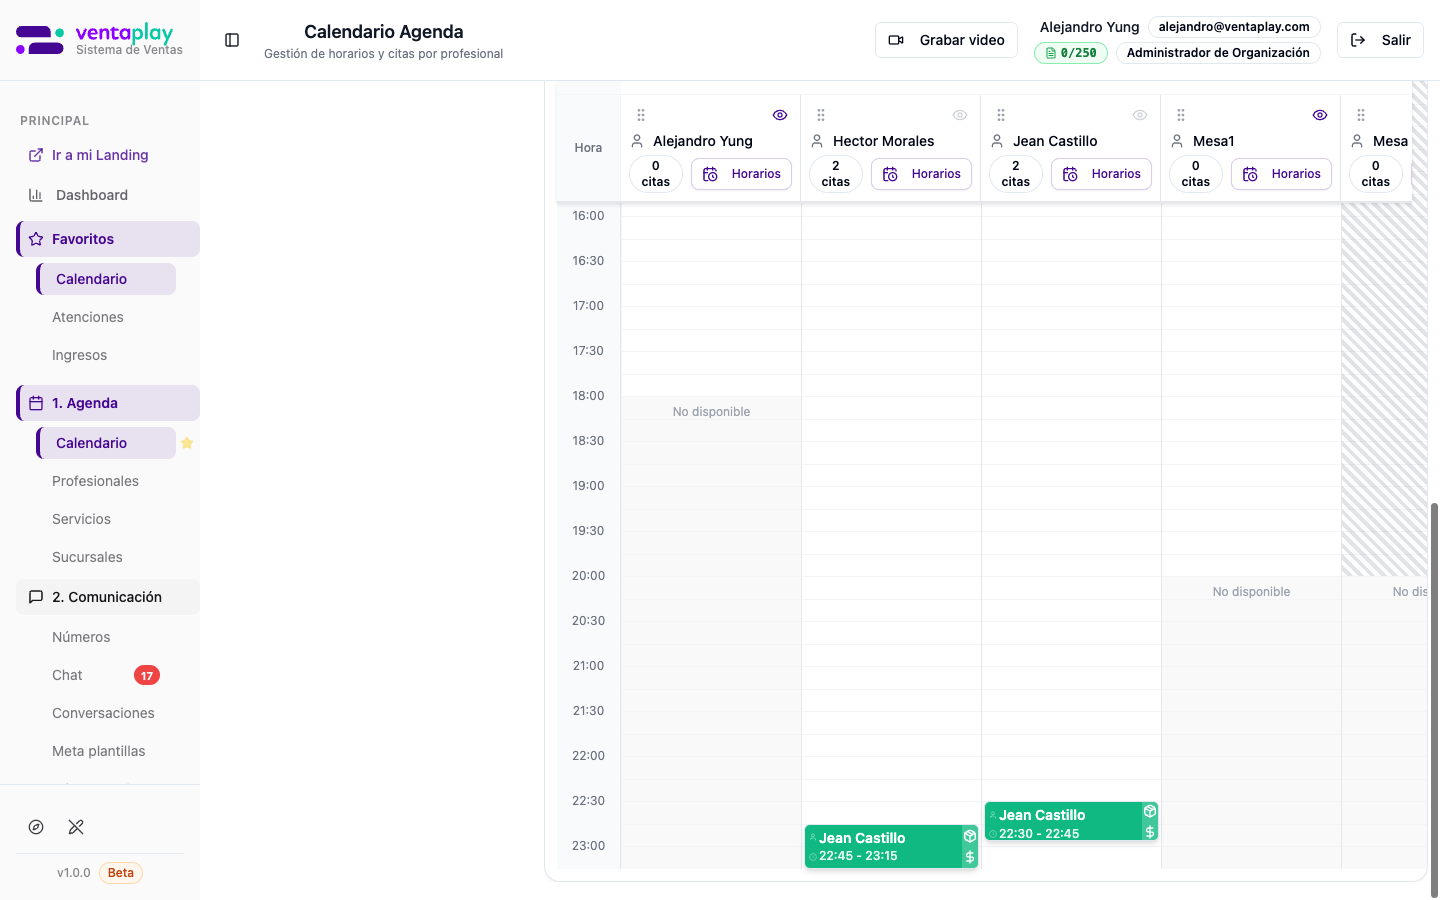Hide Alejandro Yung's column using the eye toggle
This screenshot has width=1440, height=900.
pyautogui.click(x=779, y=115)
